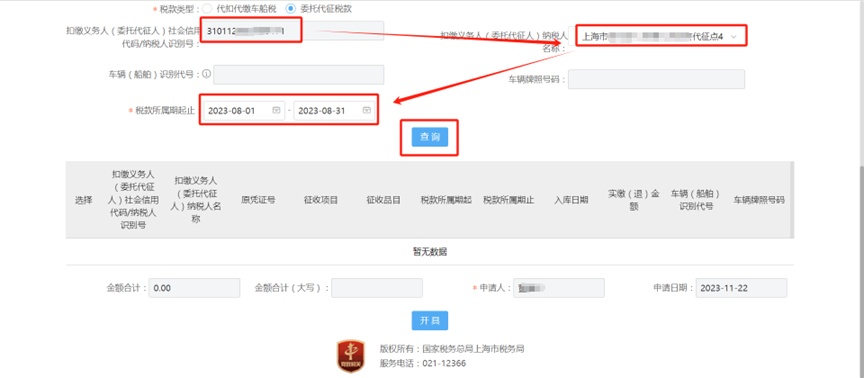Click the 征收项目 column header
The image size is (864, 378).
tap(321, 200)
